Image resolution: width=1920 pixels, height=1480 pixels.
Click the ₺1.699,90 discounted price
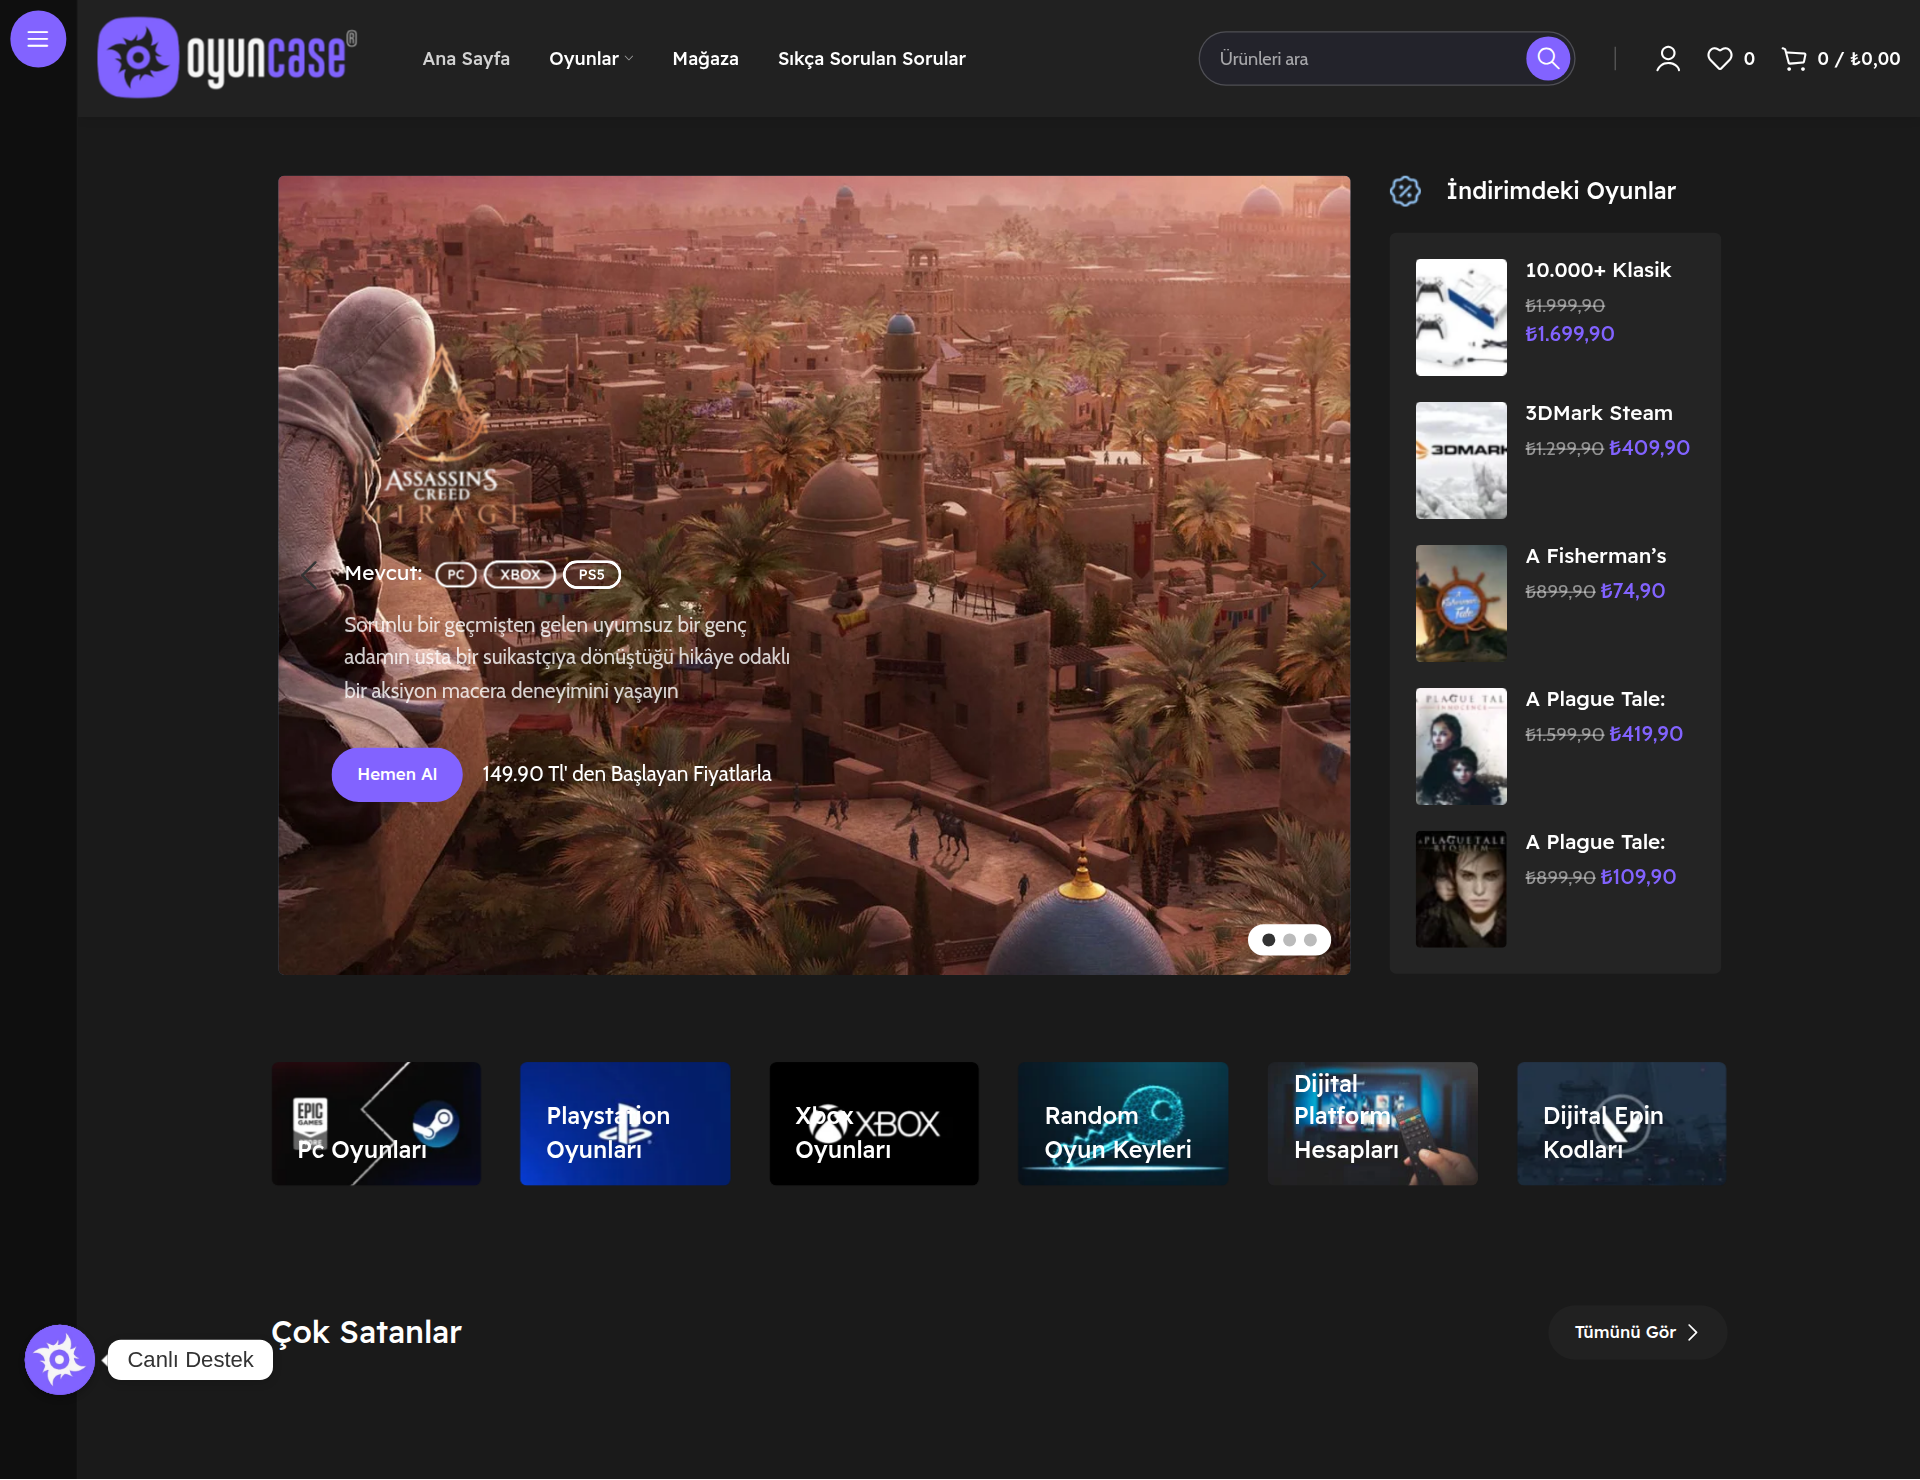pos(1569,334)
